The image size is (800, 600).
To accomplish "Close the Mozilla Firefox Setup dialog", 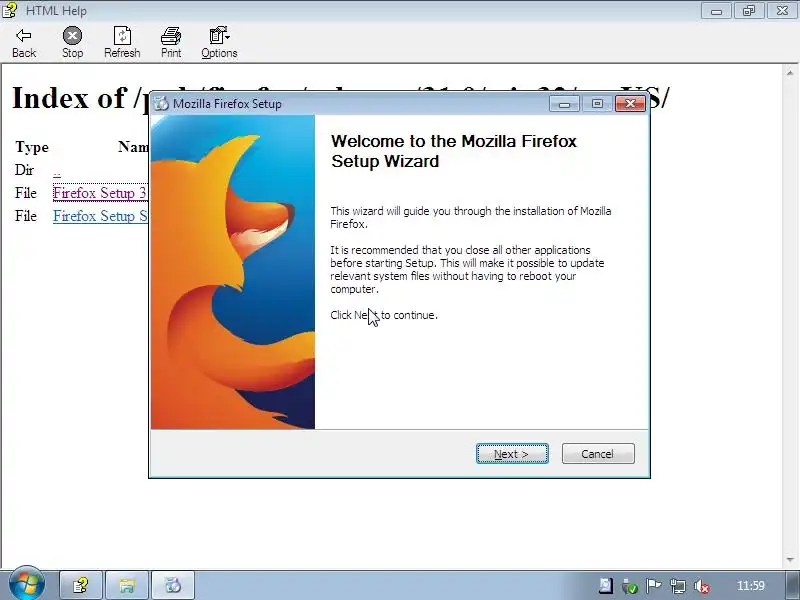I will [x=630, y=104].
